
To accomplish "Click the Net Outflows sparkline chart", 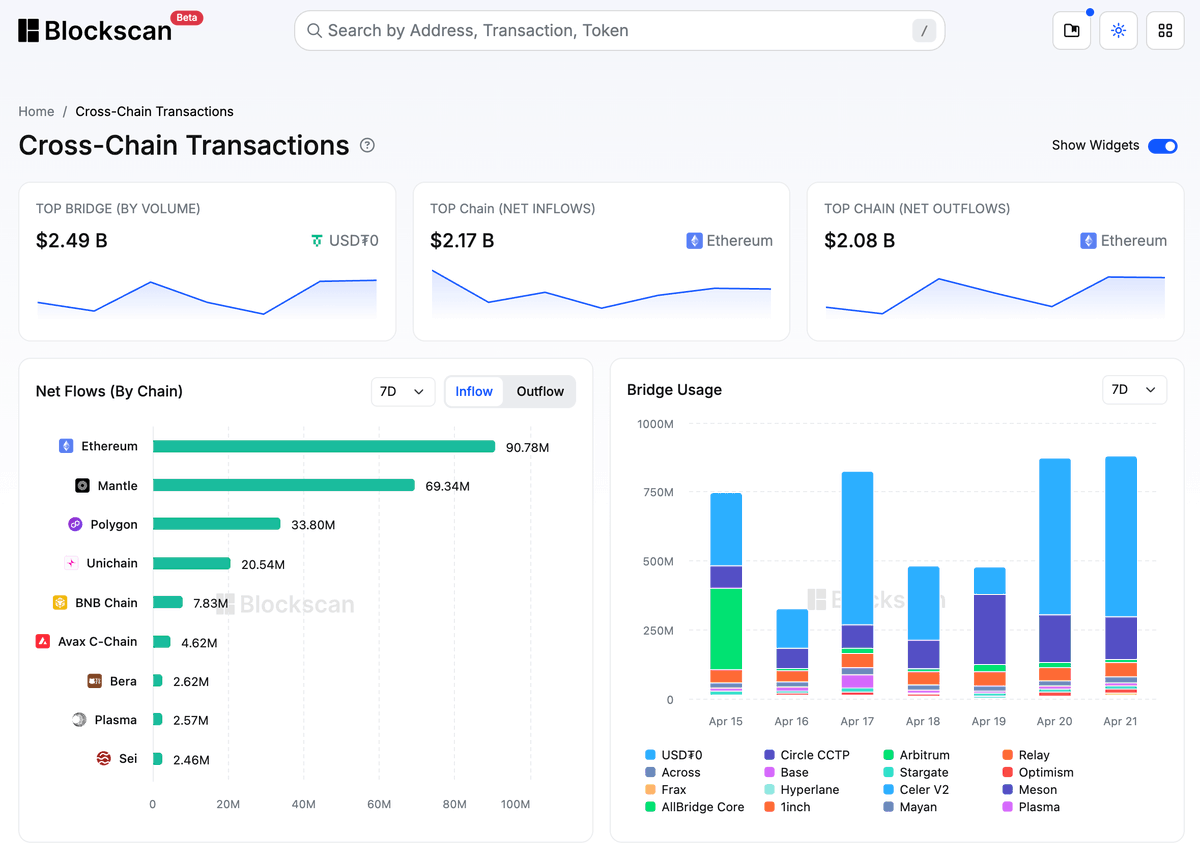I will coord(995,296).
